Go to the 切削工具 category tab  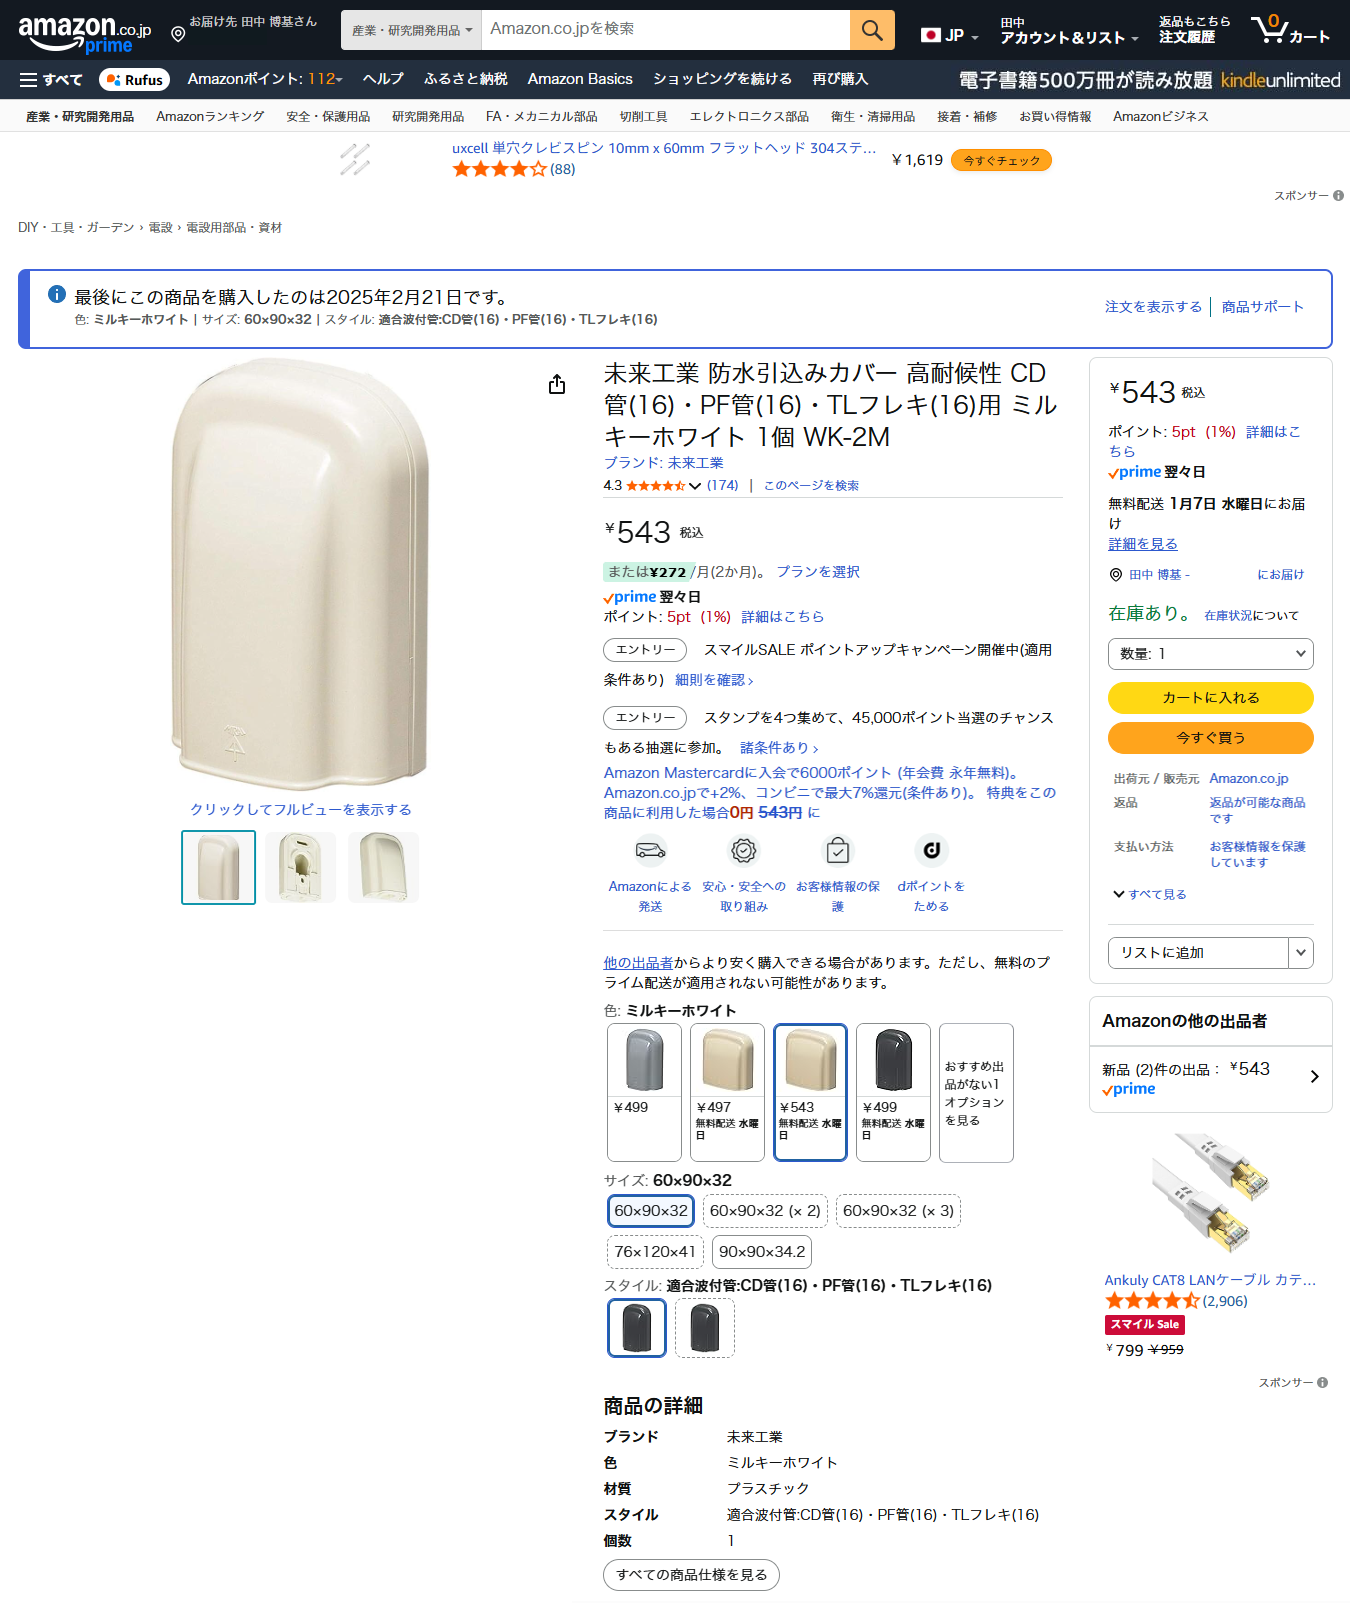pos(643,117)
